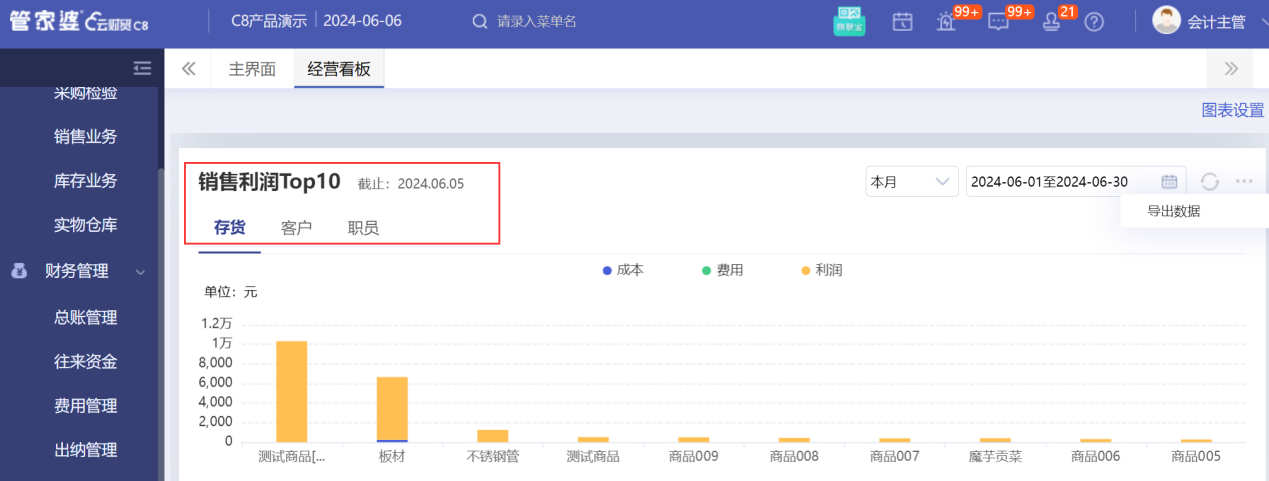The height and width of the screenshot is (481, 1269).
Task: Click the 商品009 axis label
Action: (x=694, y=456)
